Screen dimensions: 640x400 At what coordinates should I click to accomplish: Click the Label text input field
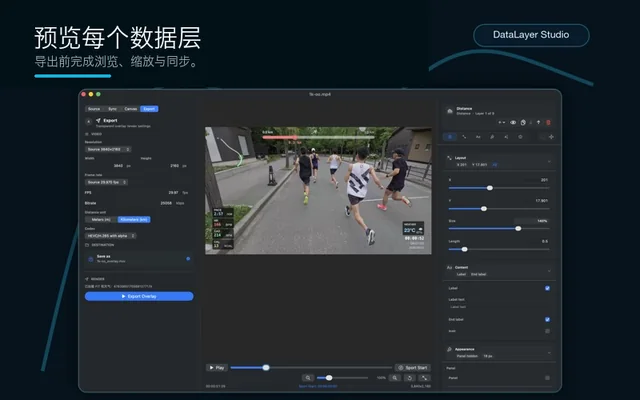pos(499,307)
